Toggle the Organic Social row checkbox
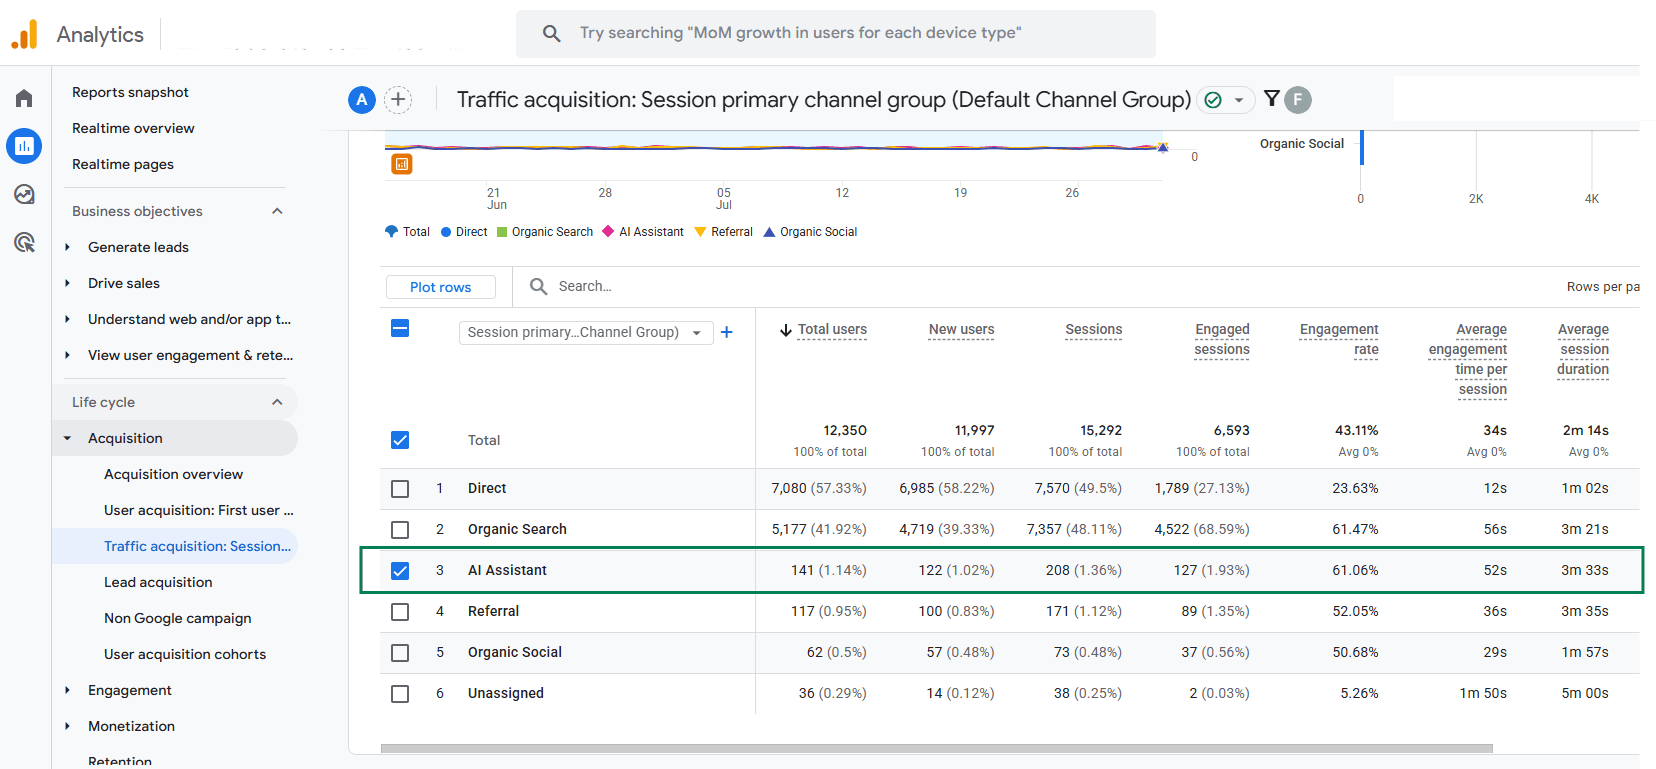 (400, 653)
